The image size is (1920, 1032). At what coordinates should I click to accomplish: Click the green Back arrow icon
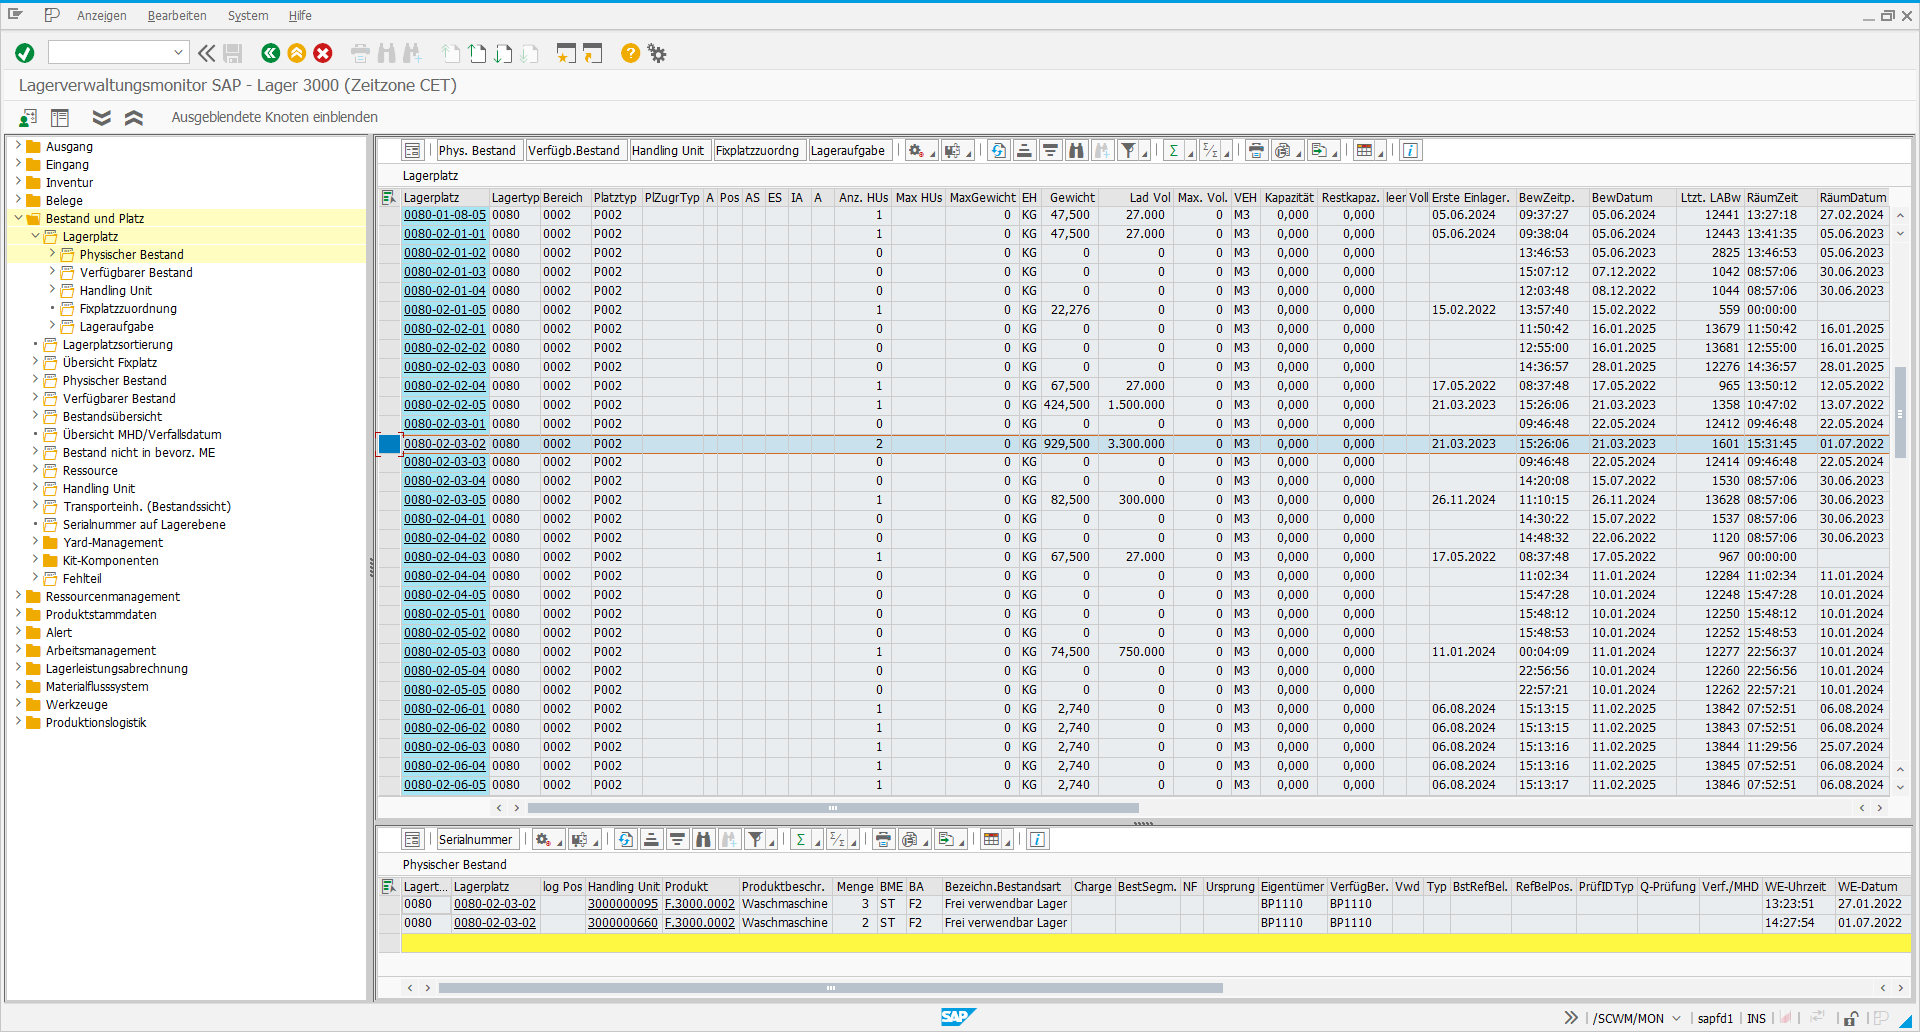270,53
